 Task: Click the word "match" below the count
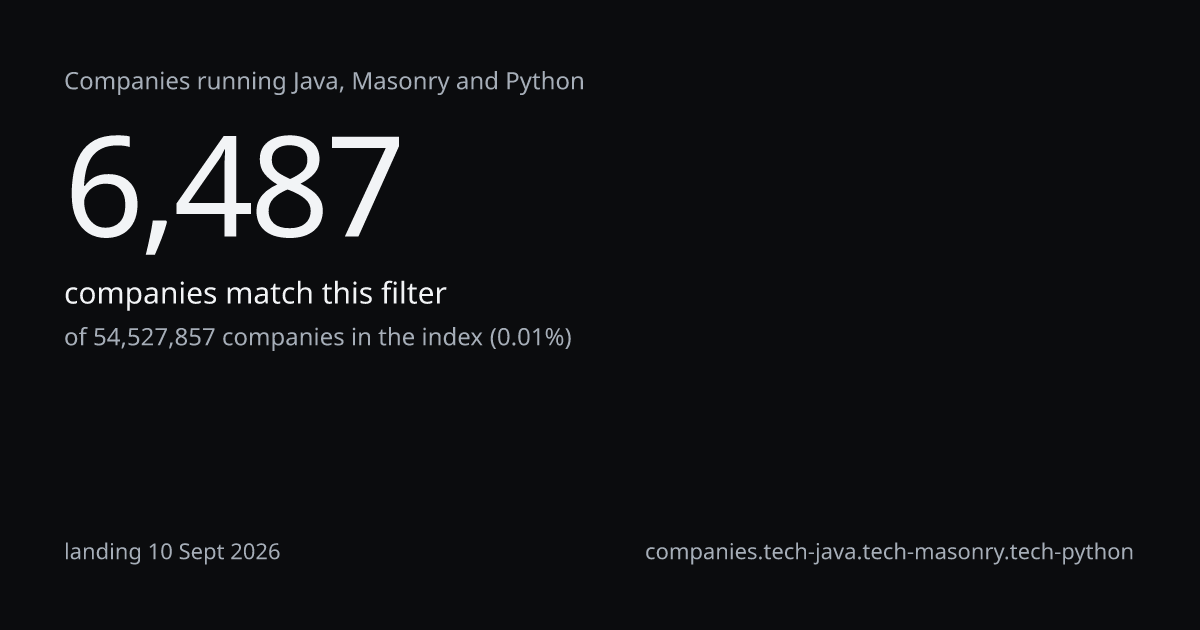coord(269,293)
